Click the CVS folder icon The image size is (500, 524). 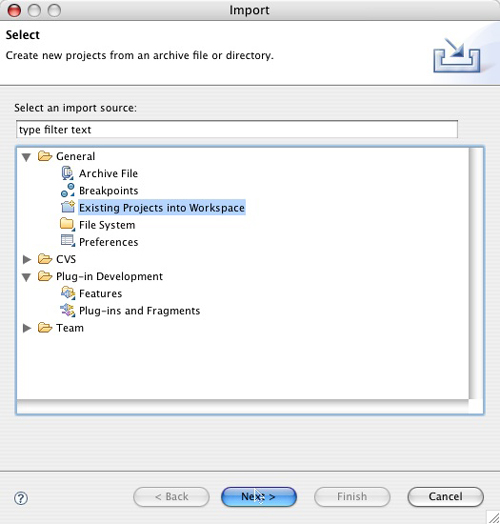45,259
